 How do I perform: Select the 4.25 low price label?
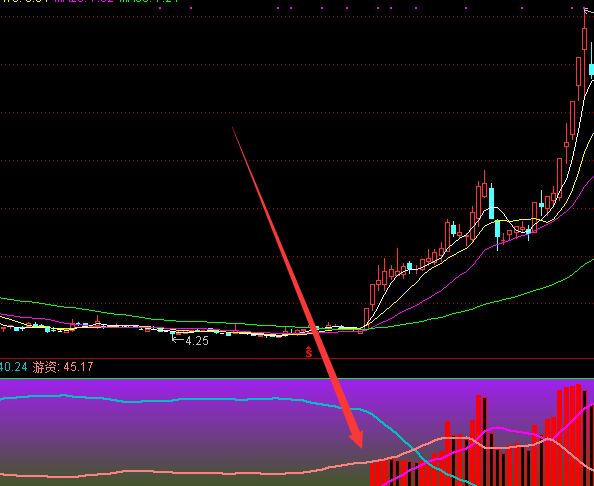197,341
